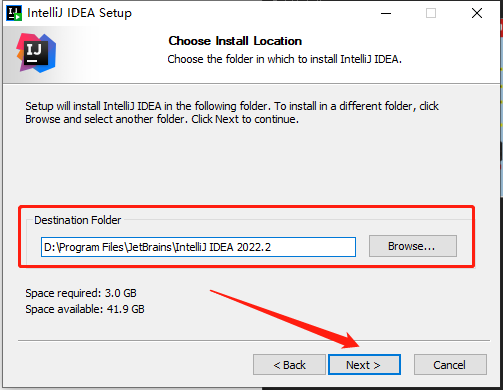The width and height of the screenshot is (503, 390).
Task: Click the greyed-out maximize window button
Action: point(431,13)
